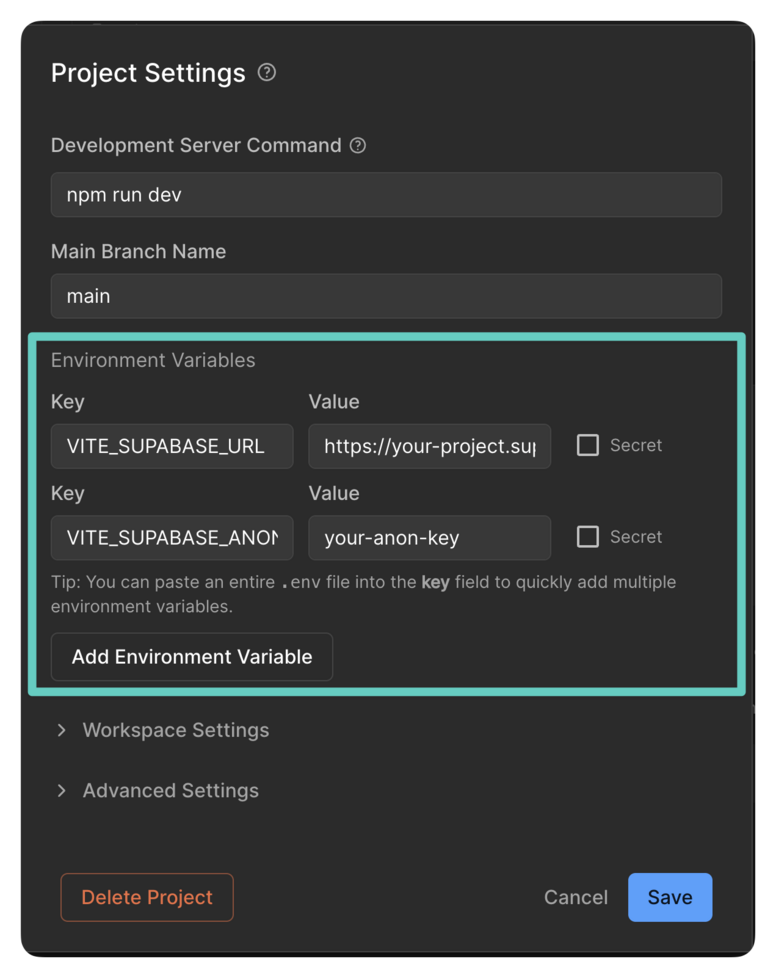776x978 pixels.
Task: Select the VITE_SUPABASE_ANON key field
Action: (172, 538)
